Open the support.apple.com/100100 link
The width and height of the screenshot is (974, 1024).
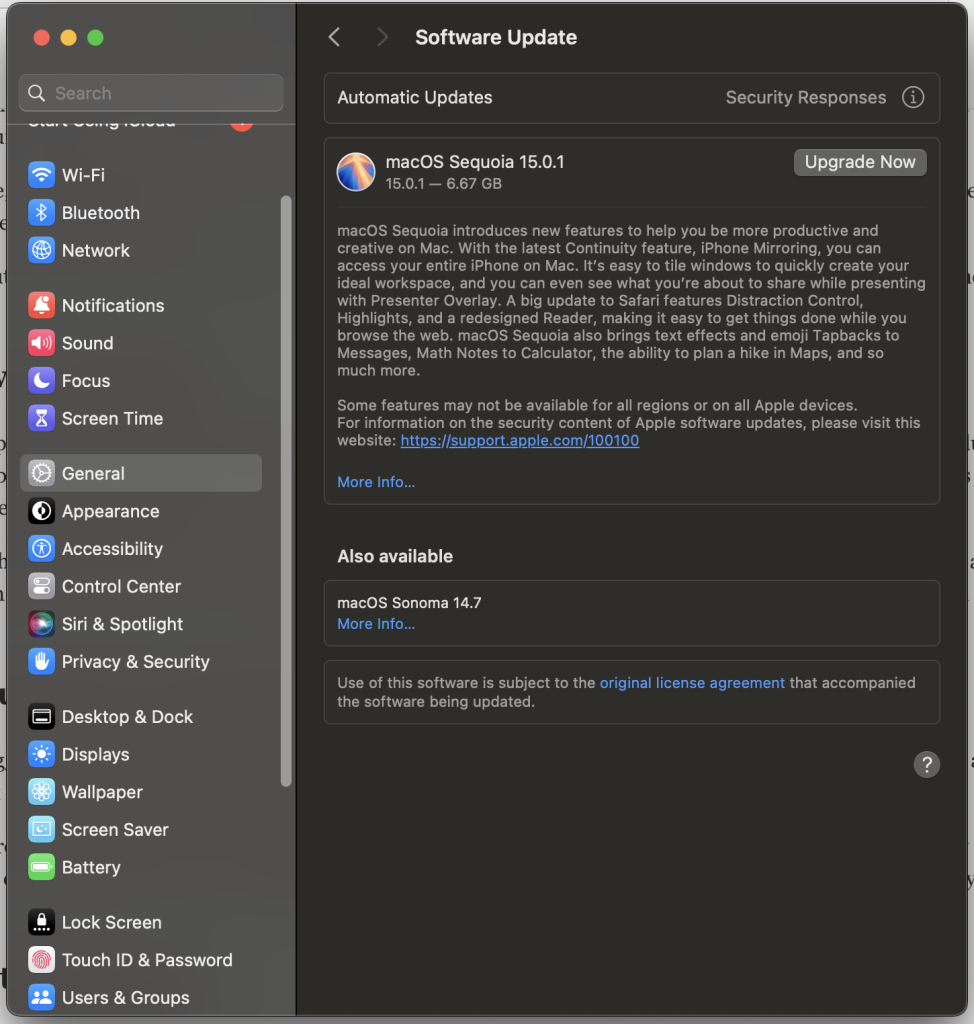tap(520, 440)
